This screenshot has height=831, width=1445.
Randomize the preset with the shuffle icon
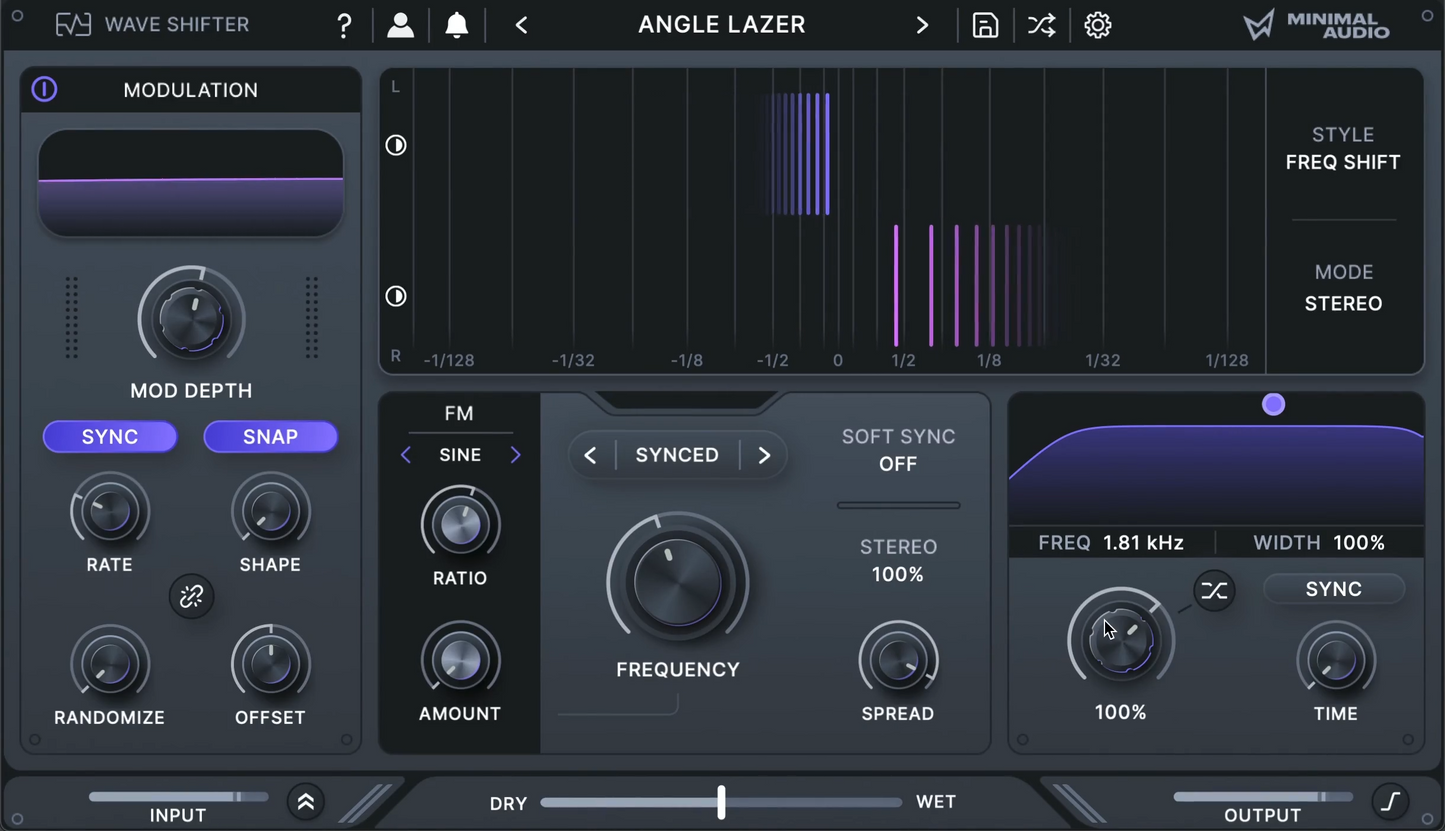pos(1041,24)
